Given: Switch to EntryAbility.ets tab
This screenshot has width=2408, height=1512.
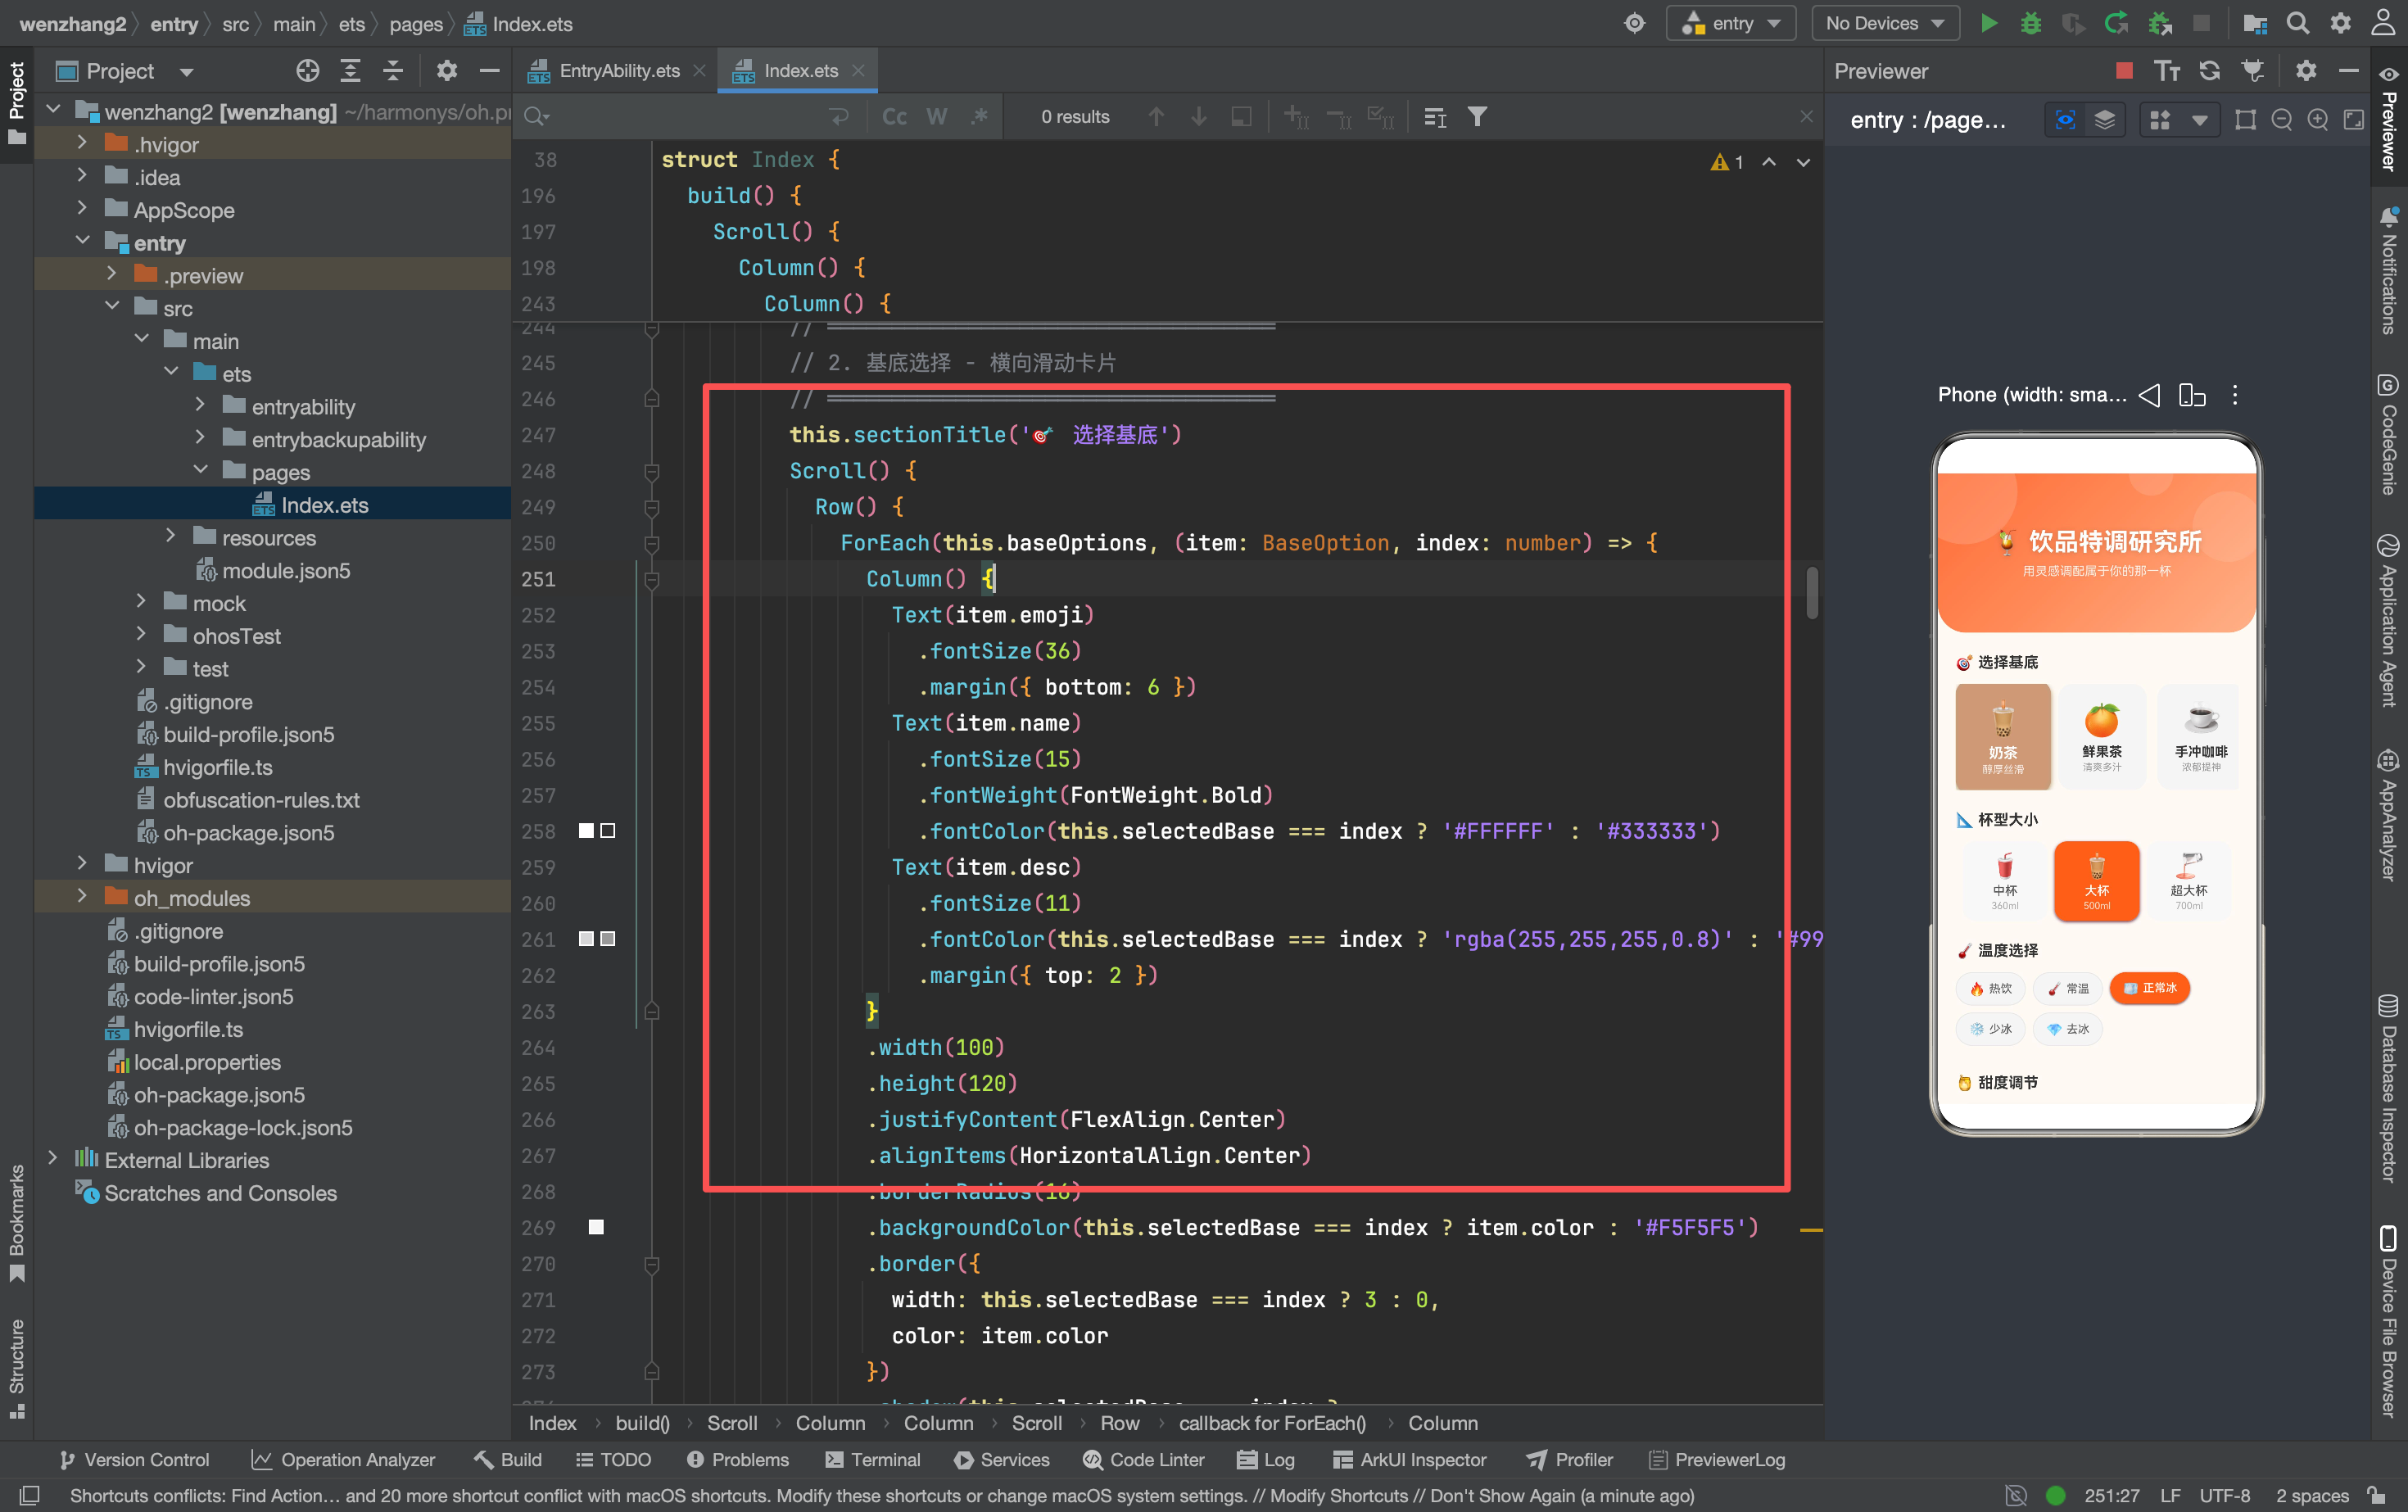Looking at the screenshot, I should coord(618,71).
